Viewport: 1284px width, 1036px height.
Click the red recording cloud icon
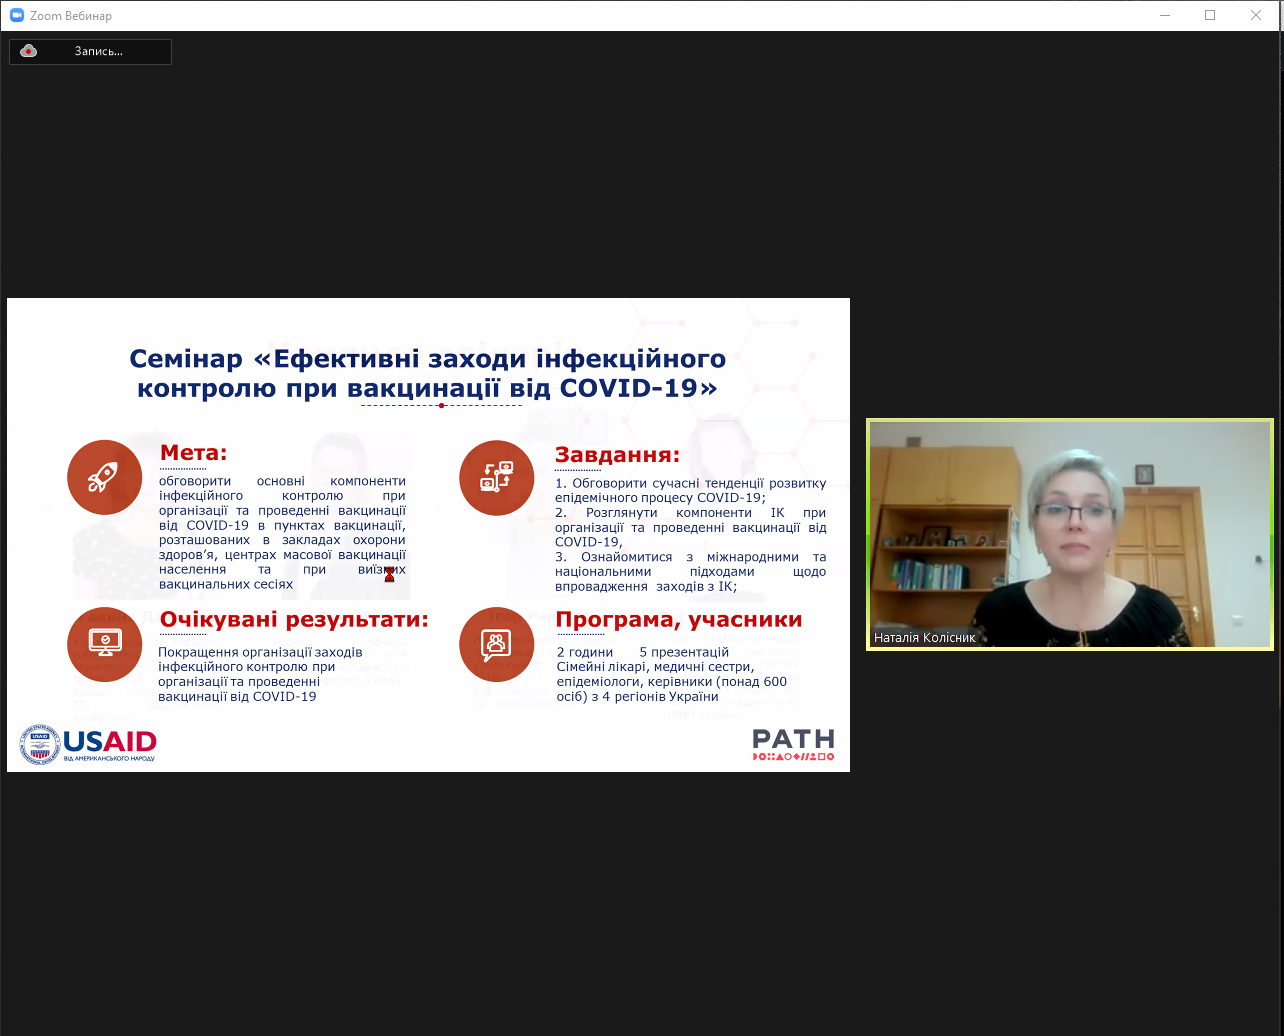29,51
